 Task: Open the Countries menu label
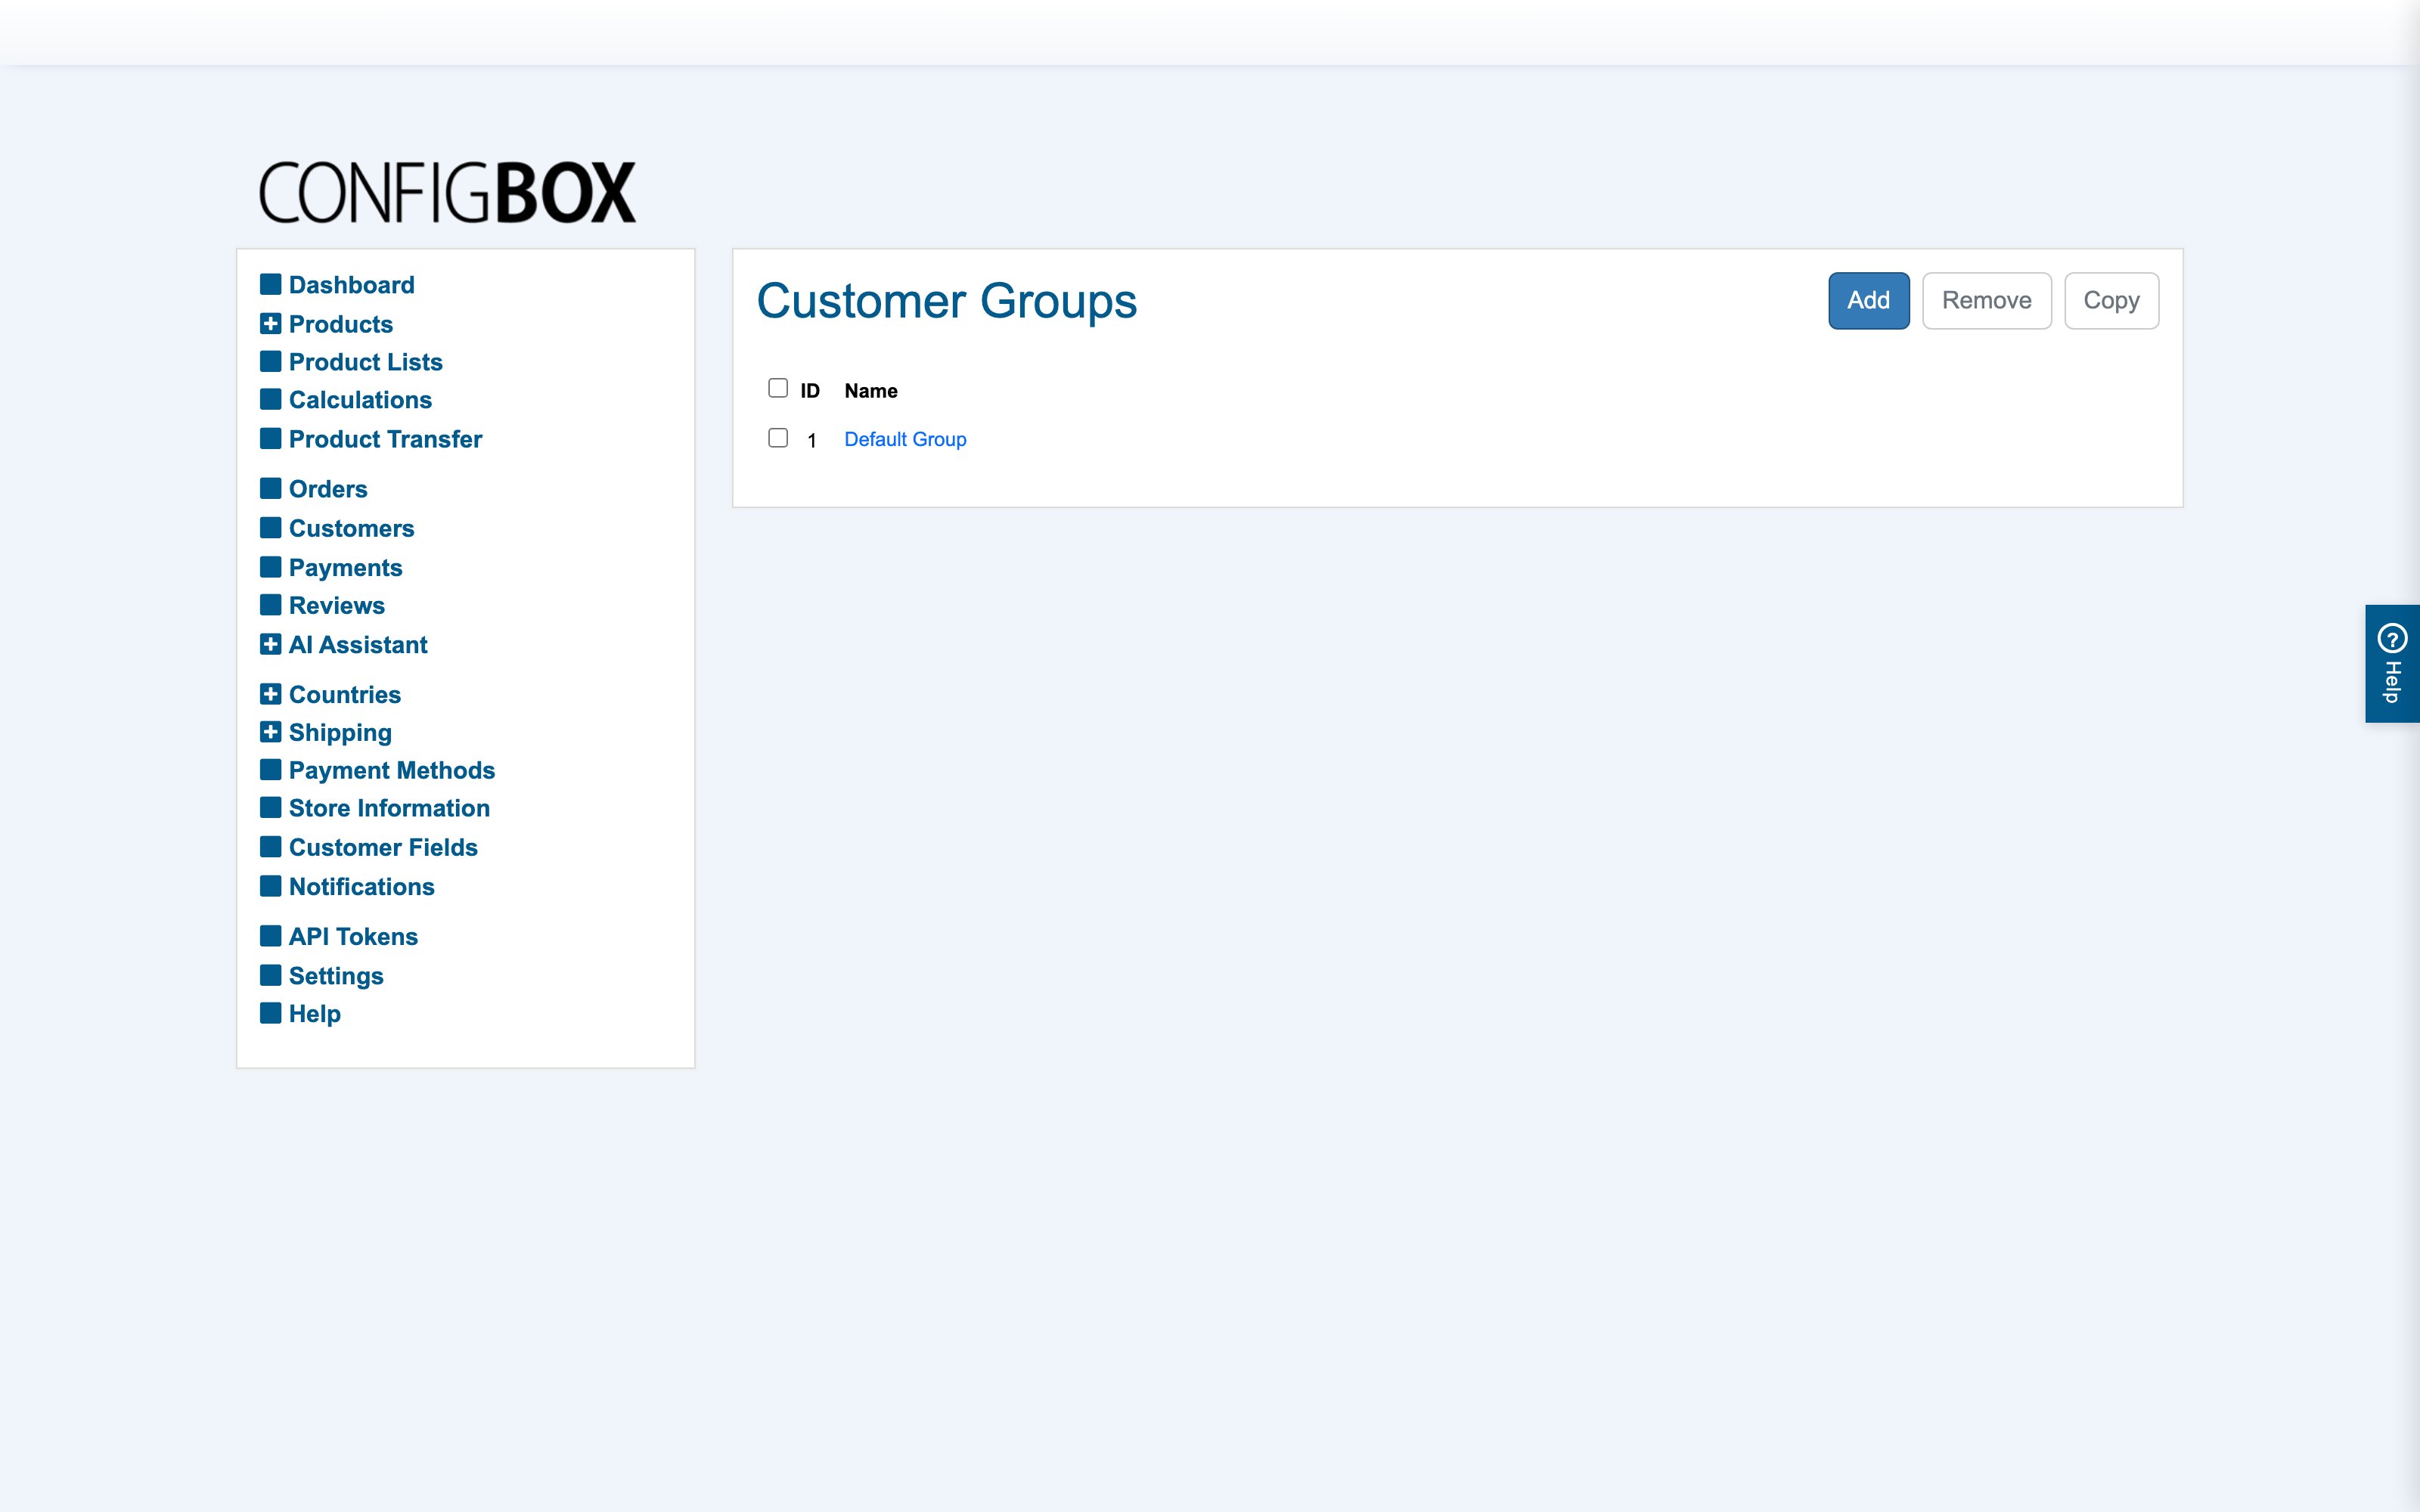coord(344,694)
